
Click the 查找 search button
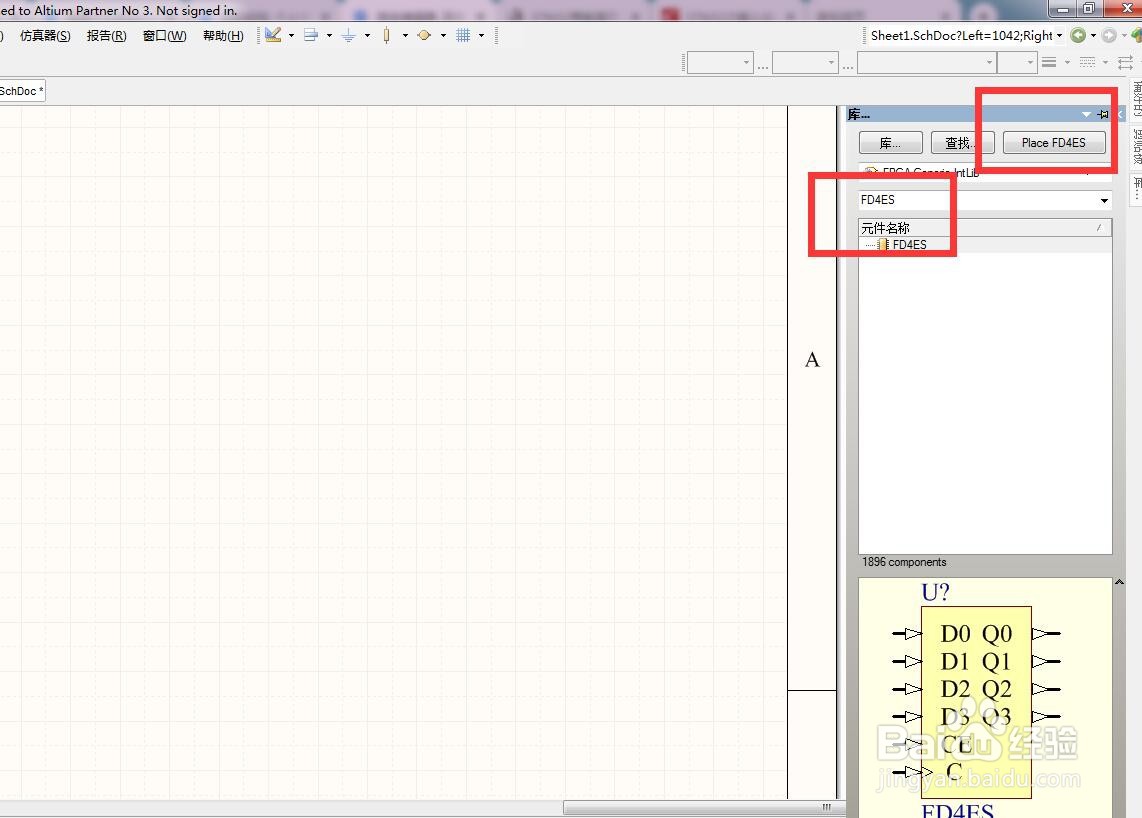[x=962, y=143]
